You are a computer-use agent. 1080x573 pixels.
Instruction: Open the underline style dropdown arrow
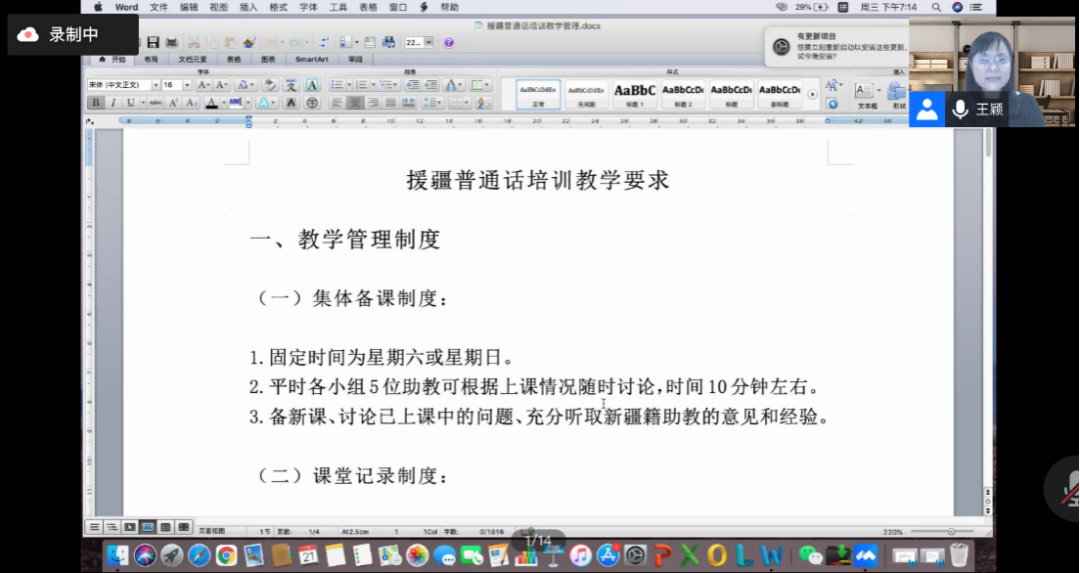coord(143,103)
